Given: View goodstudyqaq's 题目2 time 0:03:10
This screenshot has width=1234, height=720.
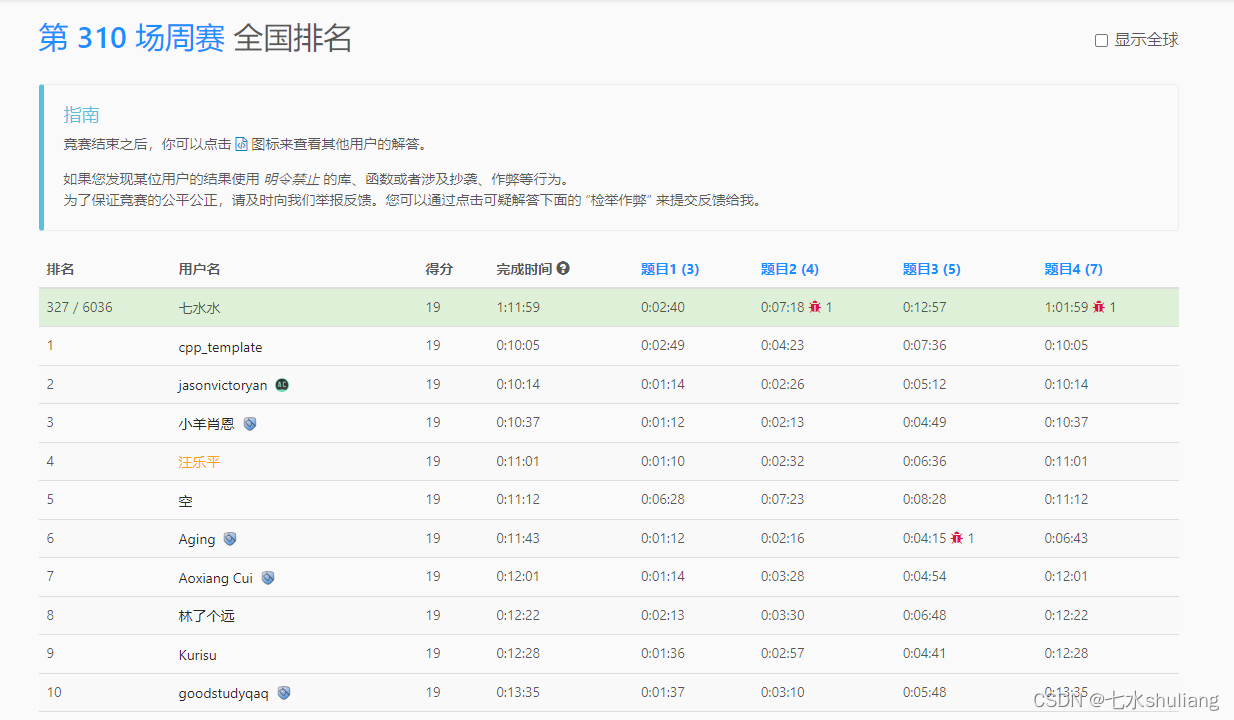Looking at the screenshot, I should point(783,692).
